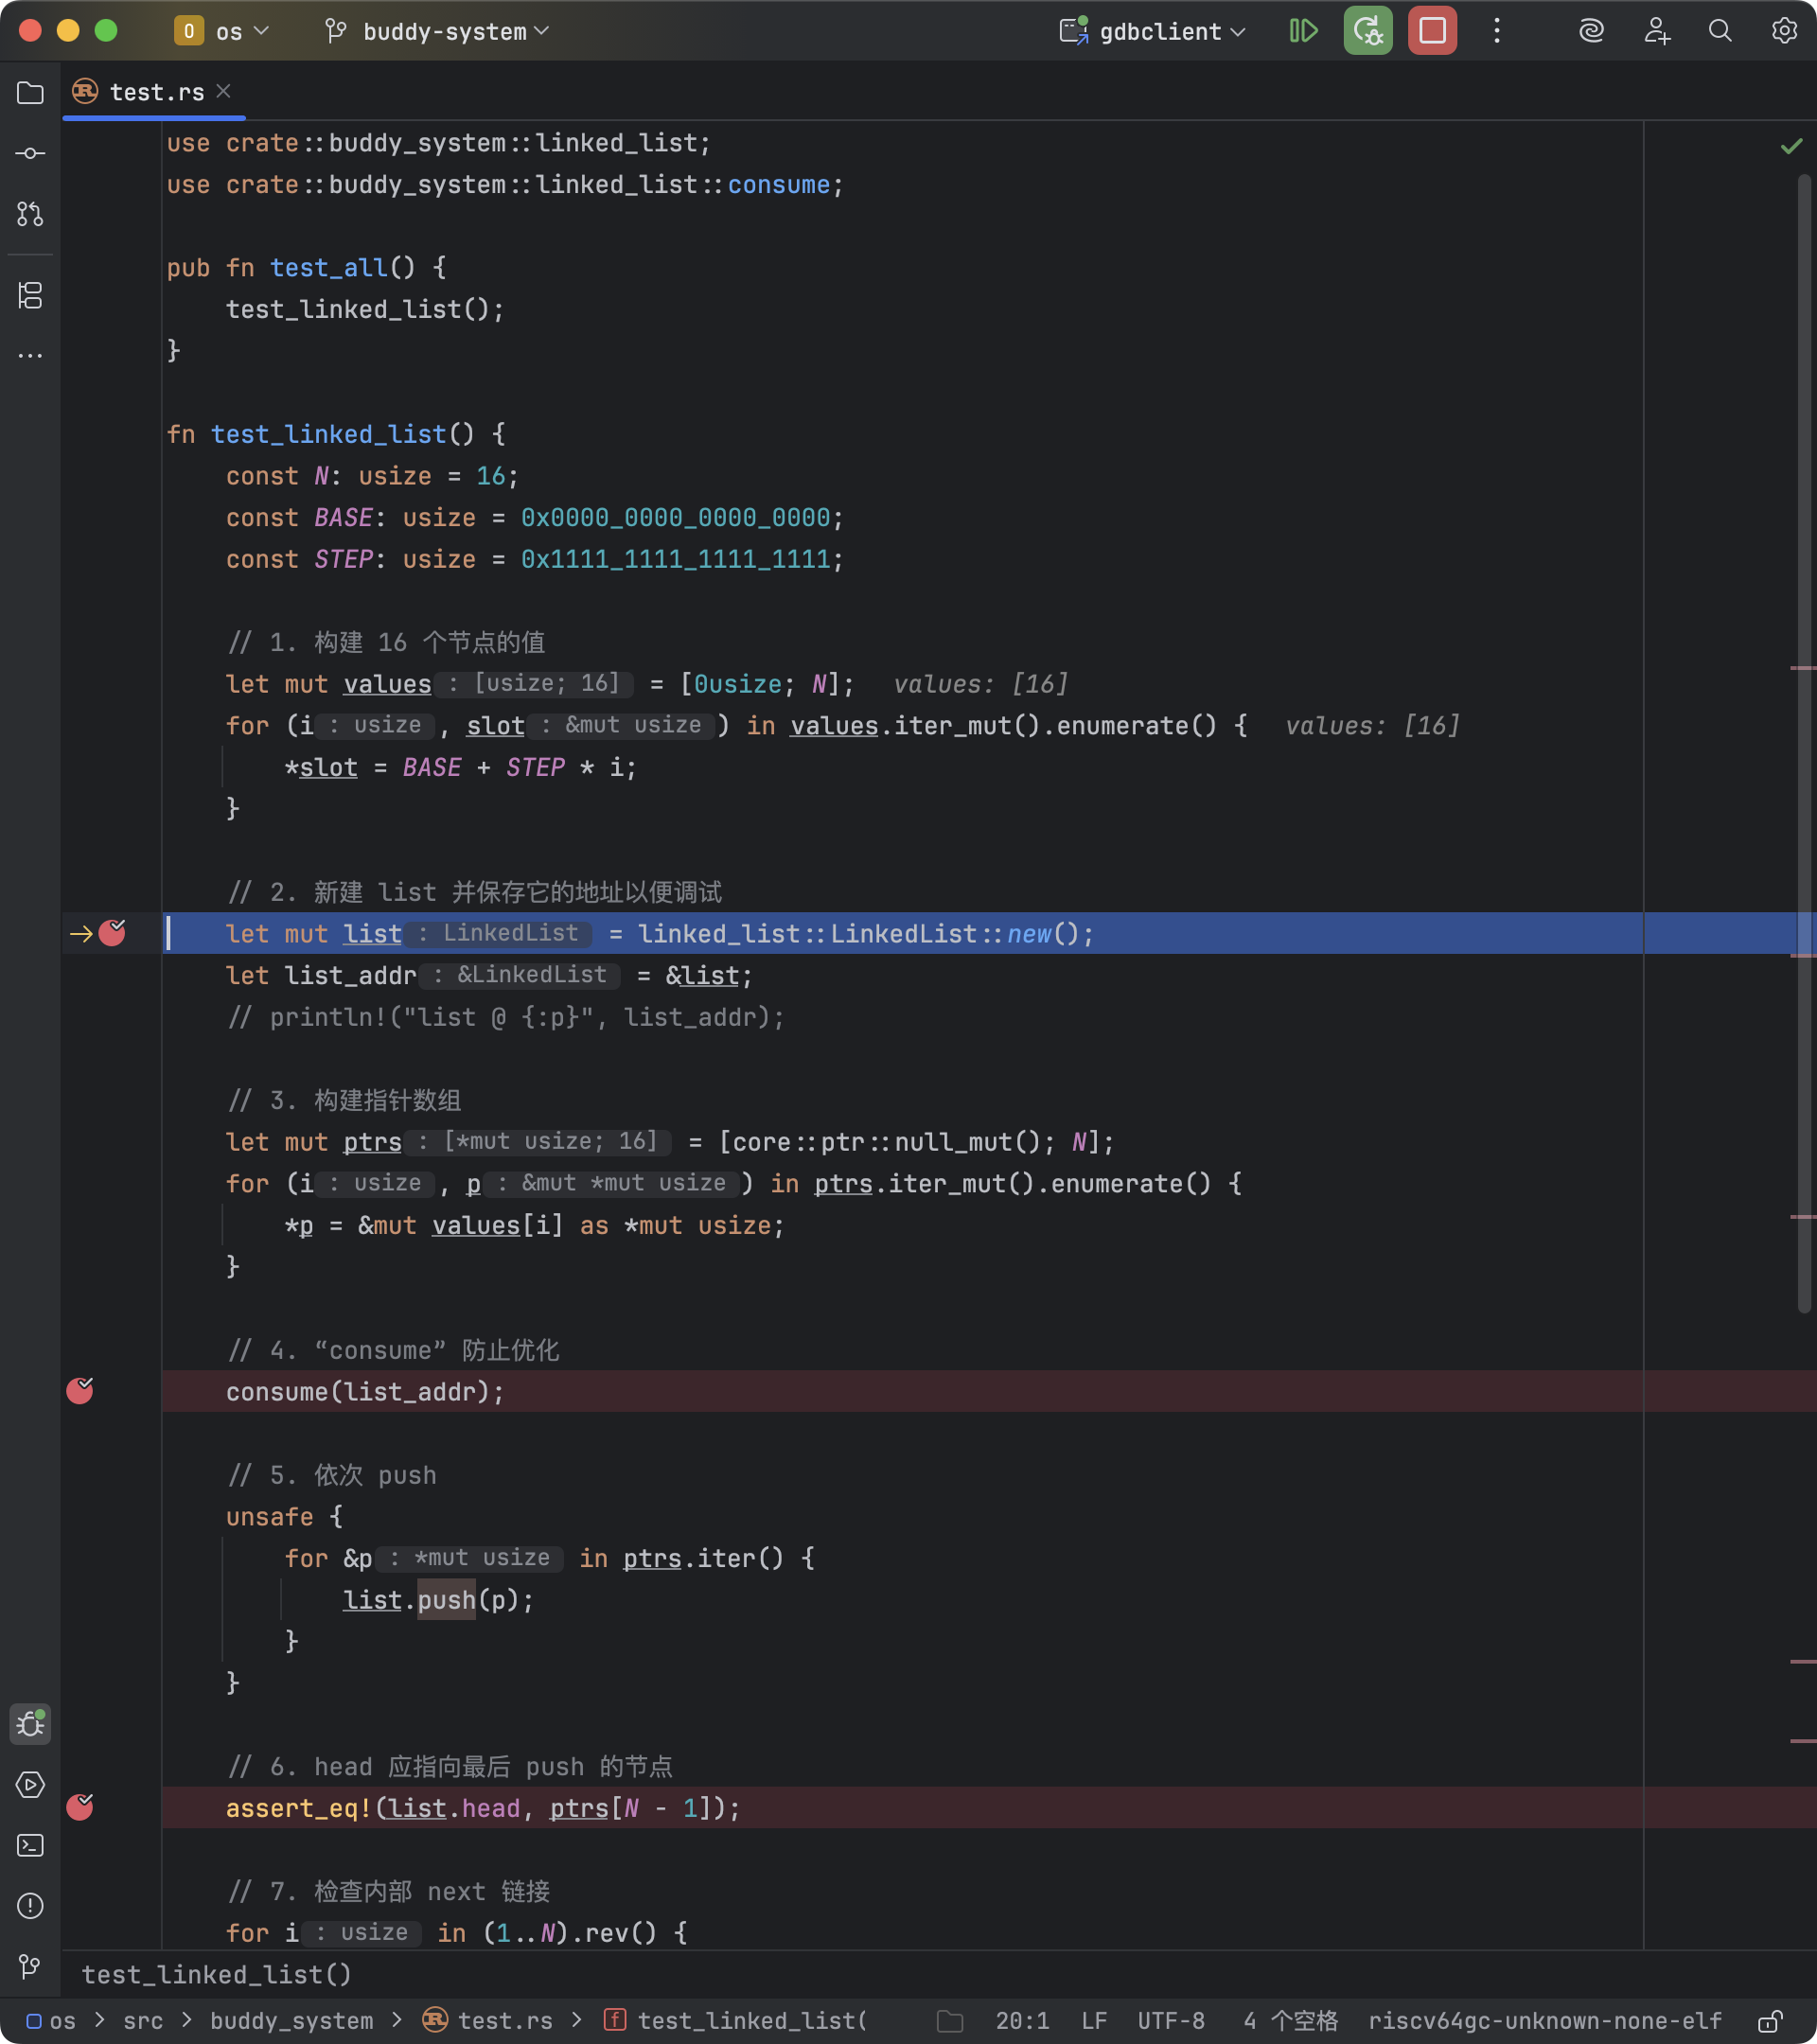The height and width of the screenshot is (2044, 1817).
Task: Stop the gdbclient debug session
Action: (1432, 31)
